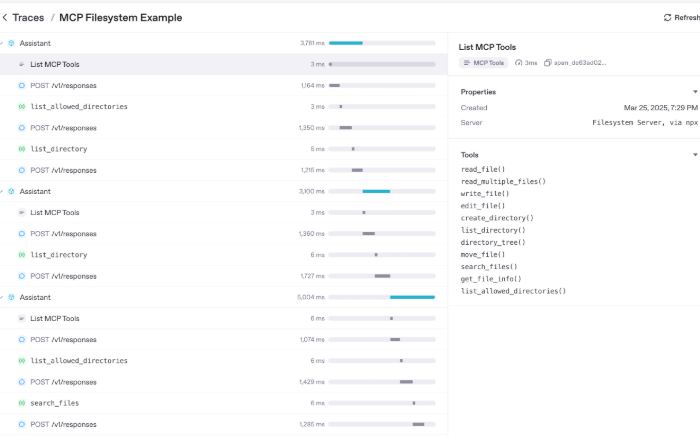This screenshot has width=700, height=436.
Task: Click the search_files function icon
Action: 22,403
